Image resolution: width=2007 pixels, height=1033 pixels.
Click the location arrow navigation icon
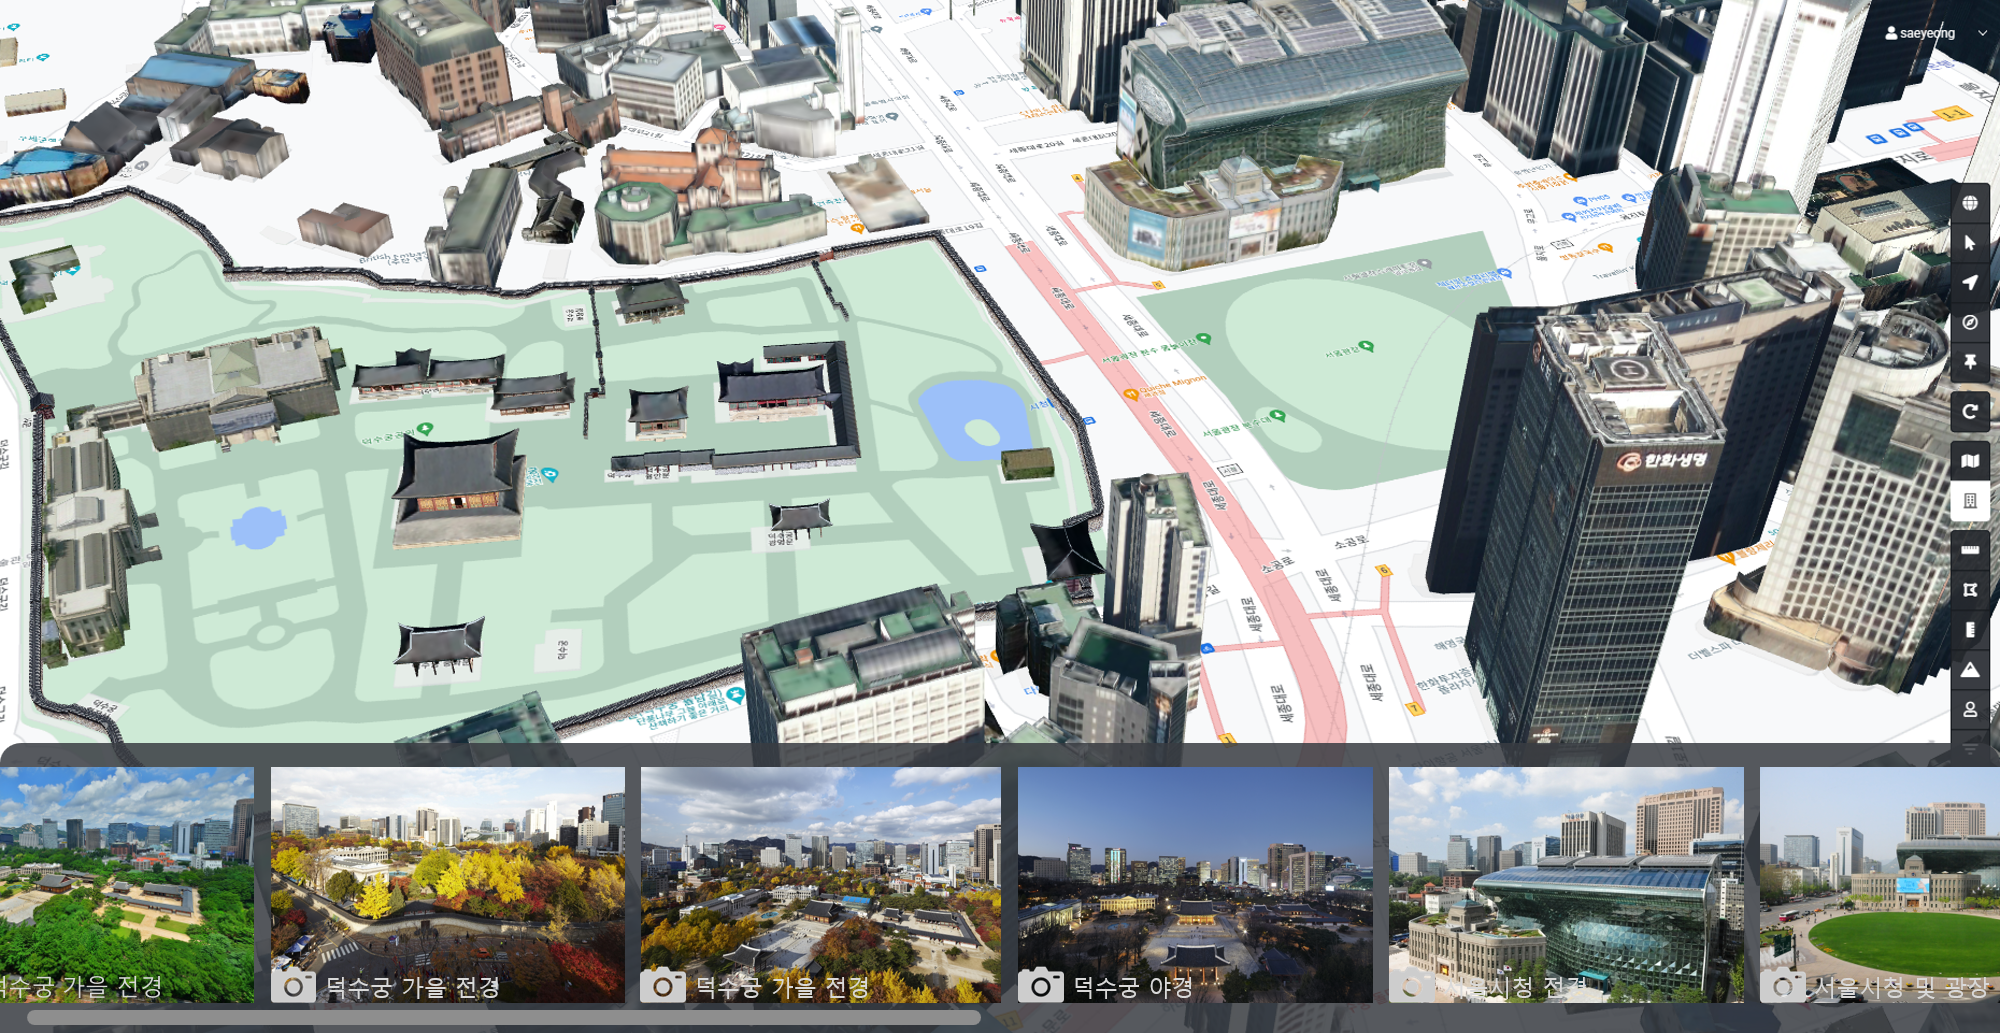pyautogui.click(x=1969, y=283)
